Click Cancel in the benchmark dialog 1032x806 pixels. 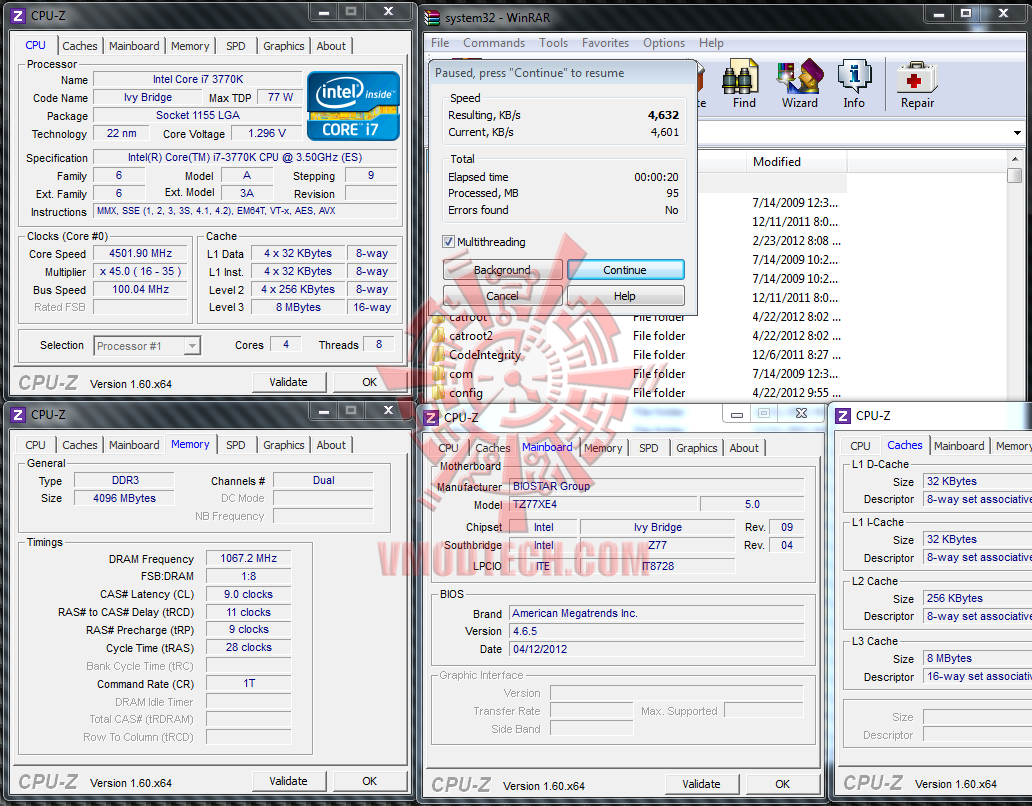[x=502, y=296]
